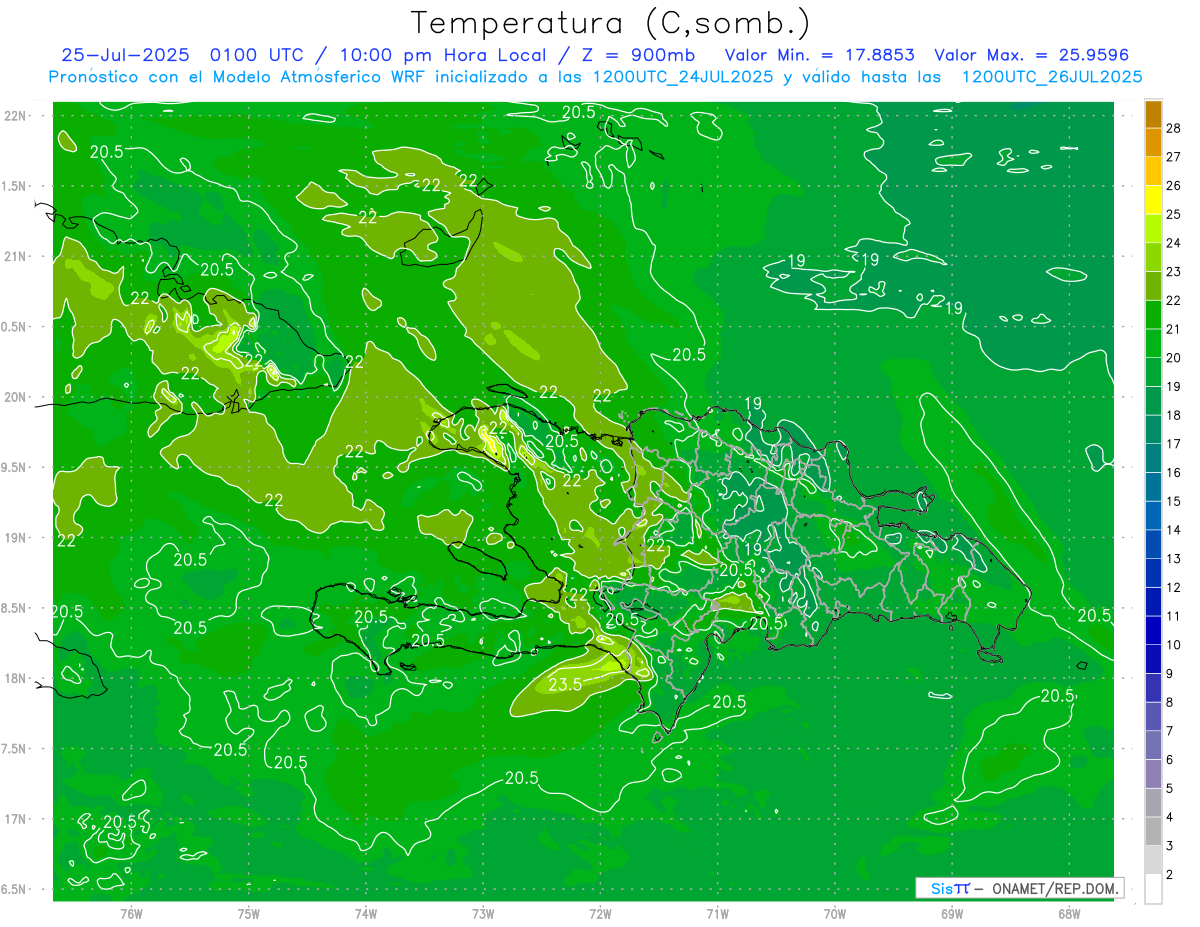Click the 22N latitude axis label

[14, 116]
